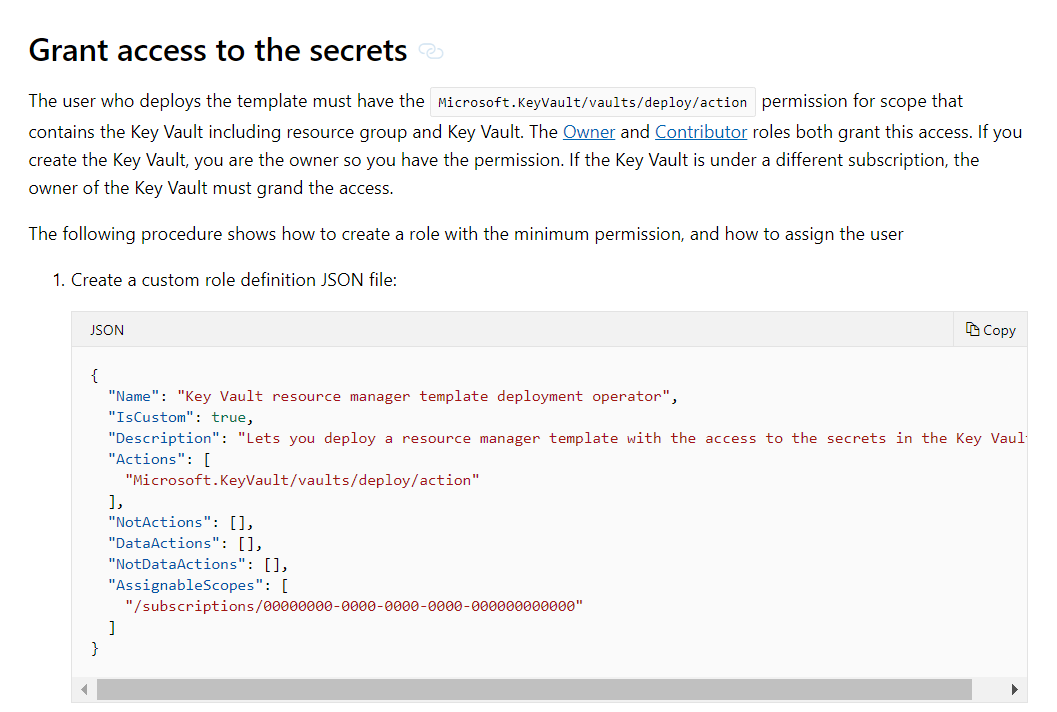This screenshot has height=712, width=1057.
Task: Copy the JSON code block
Action: click(990, 330)
